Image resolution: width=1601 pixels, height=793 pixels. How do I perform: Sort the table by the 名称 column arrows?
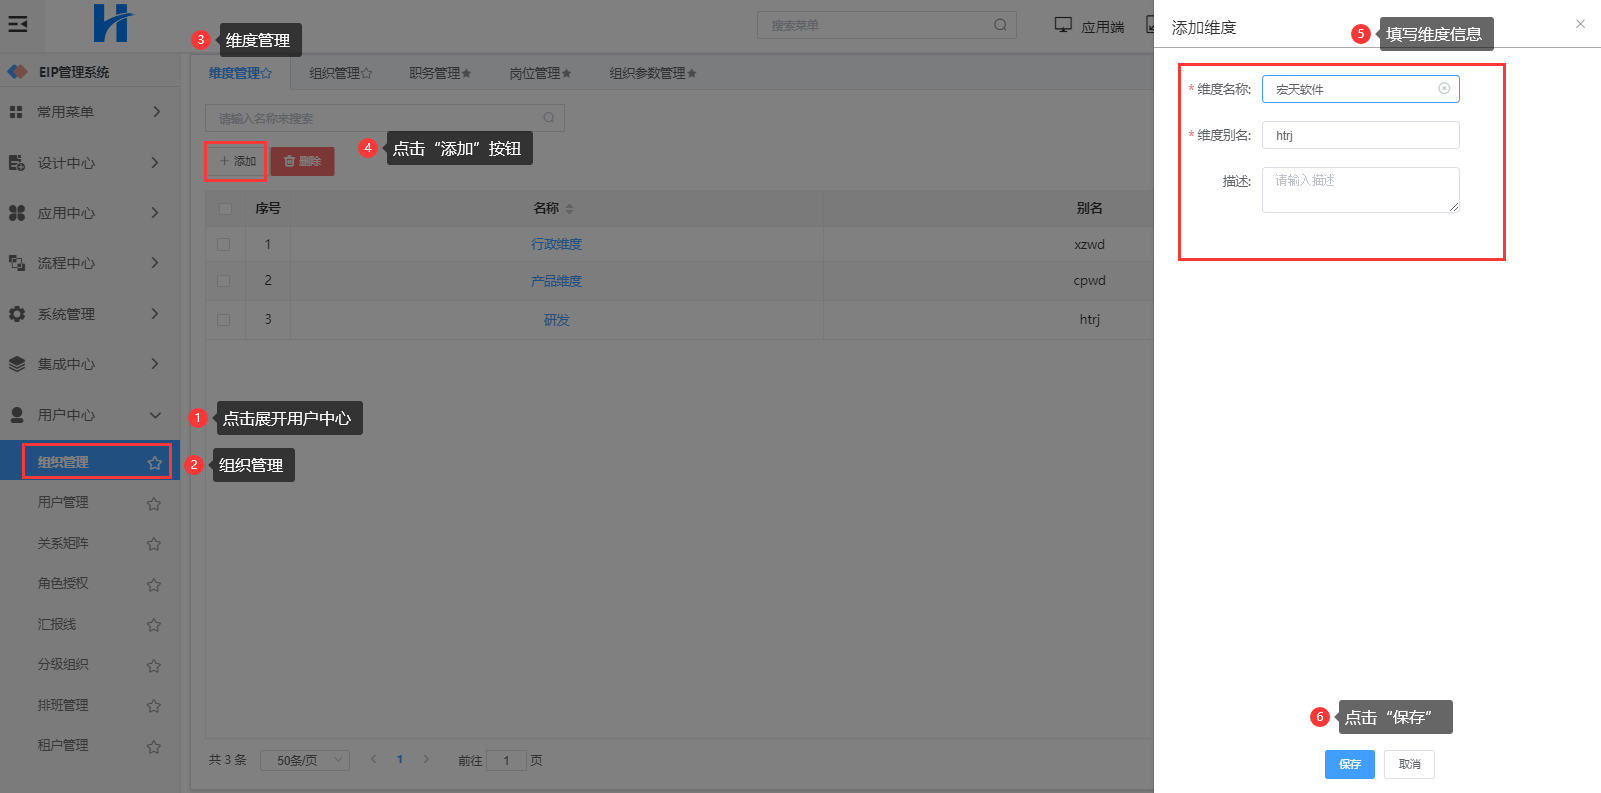[x=569, y=208]
